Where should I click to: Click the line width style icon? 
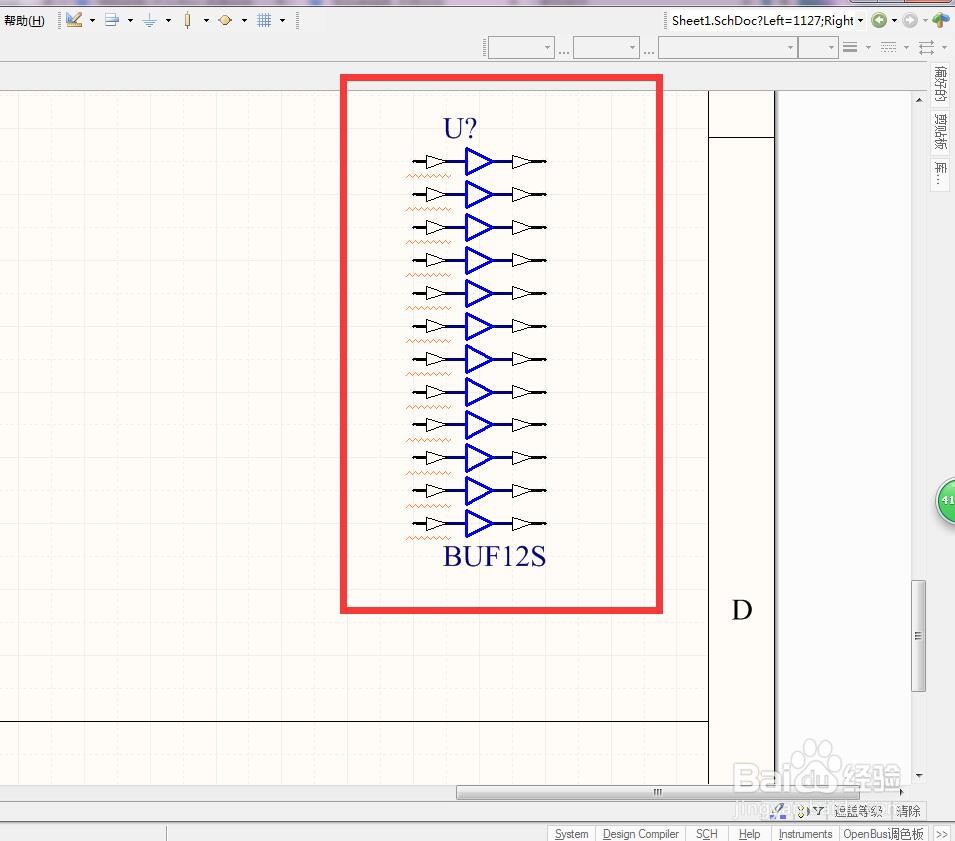click(850, 48)
